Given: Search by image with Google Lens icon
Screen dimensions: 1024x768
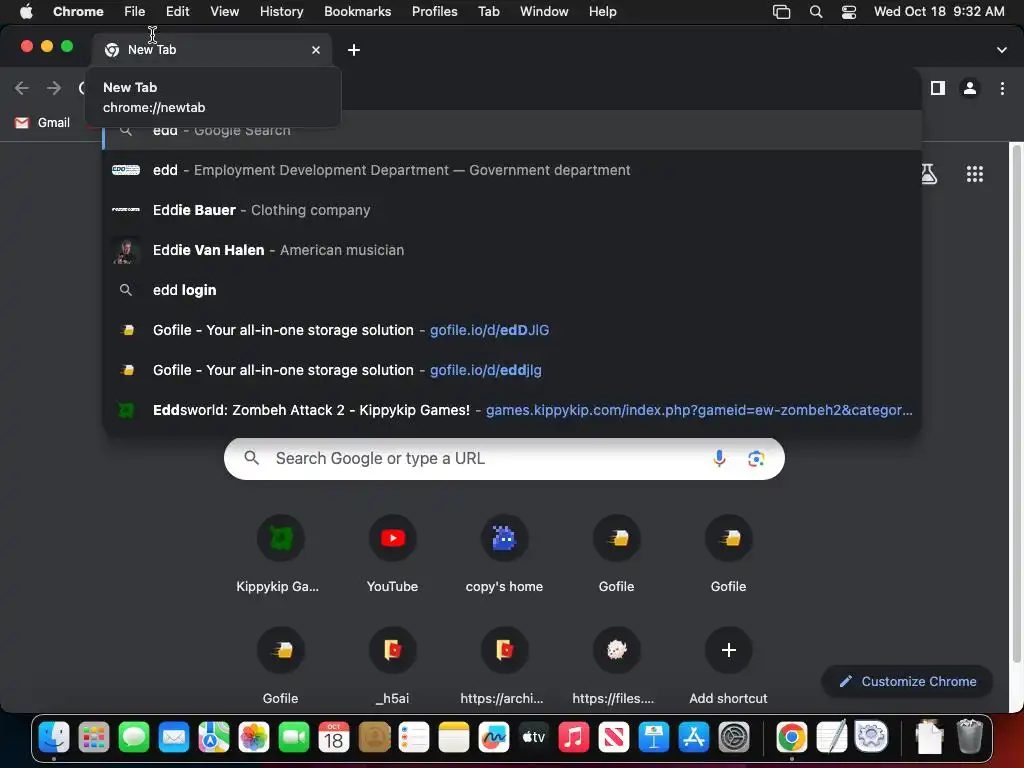Looking at the screenshot, I should click(756, 458).
